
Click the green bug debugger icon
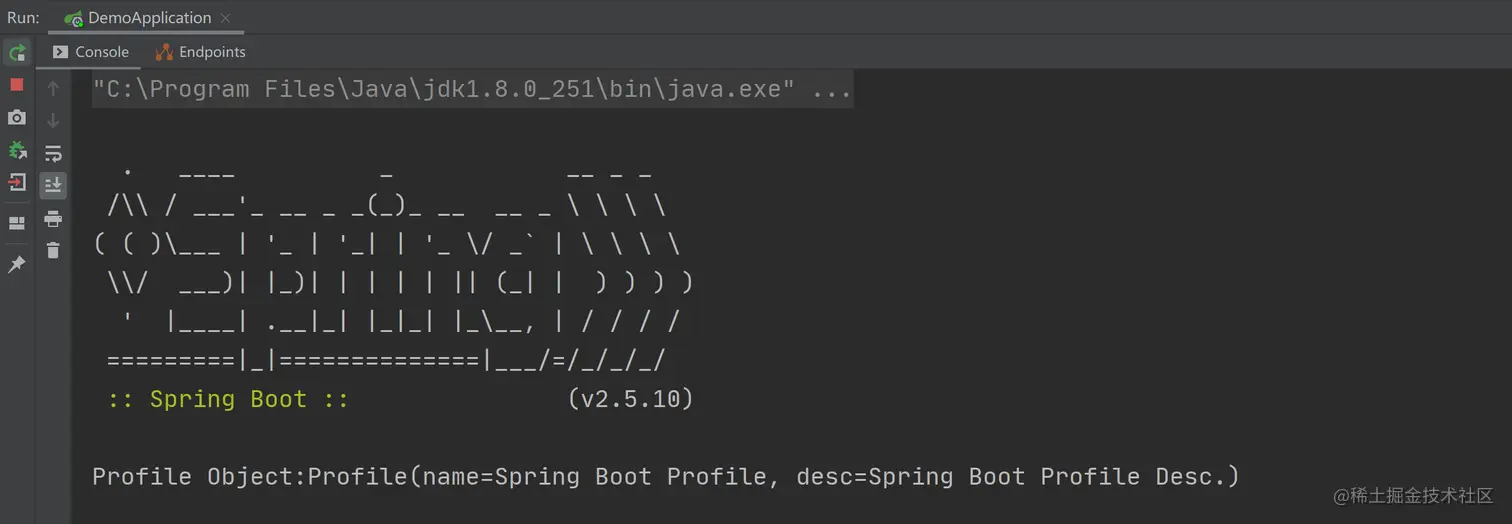tap(17, 150)
